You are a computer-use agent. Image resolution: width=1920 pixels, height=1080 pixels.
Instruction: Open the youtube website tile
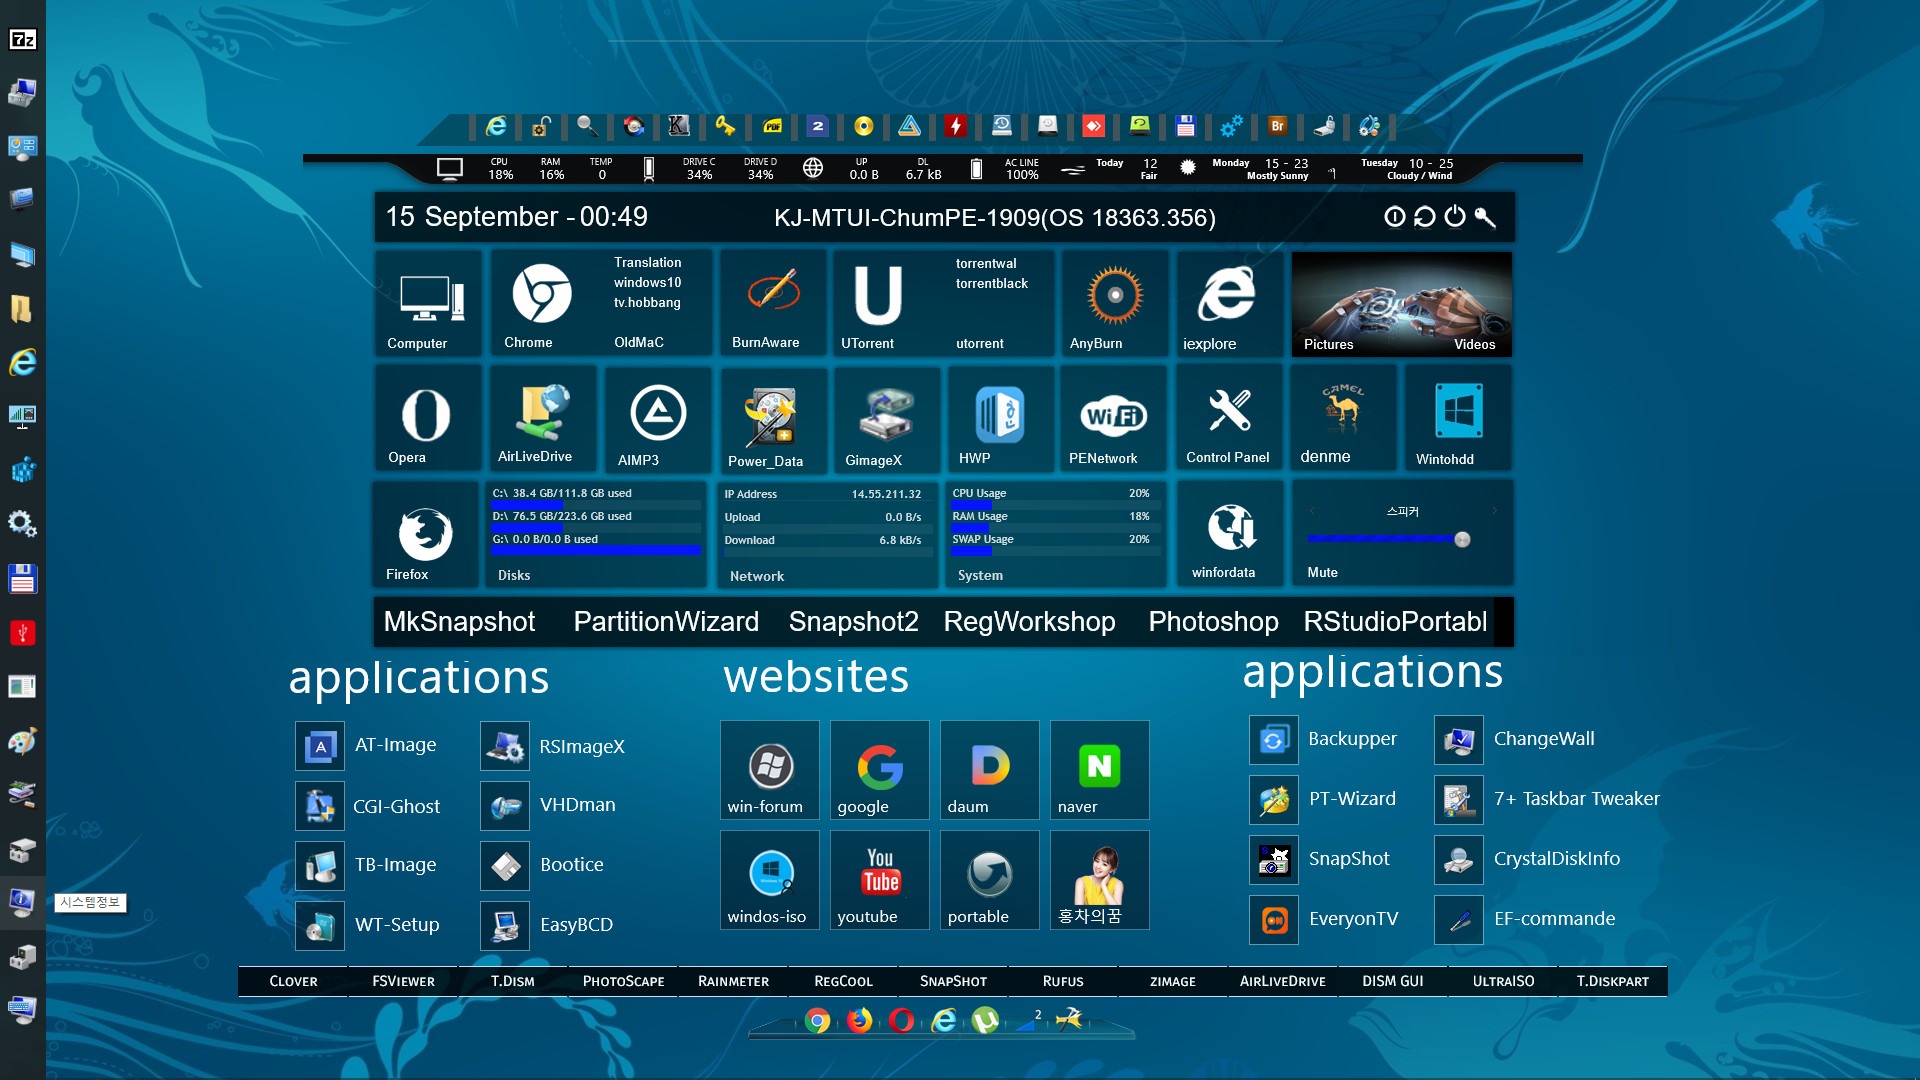879,880
